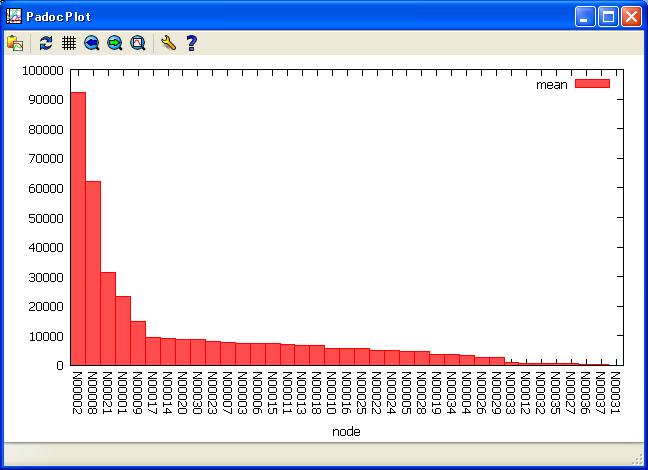Click the red mean legend swatch
Screen dimensions: 648x470
[591, 85]
